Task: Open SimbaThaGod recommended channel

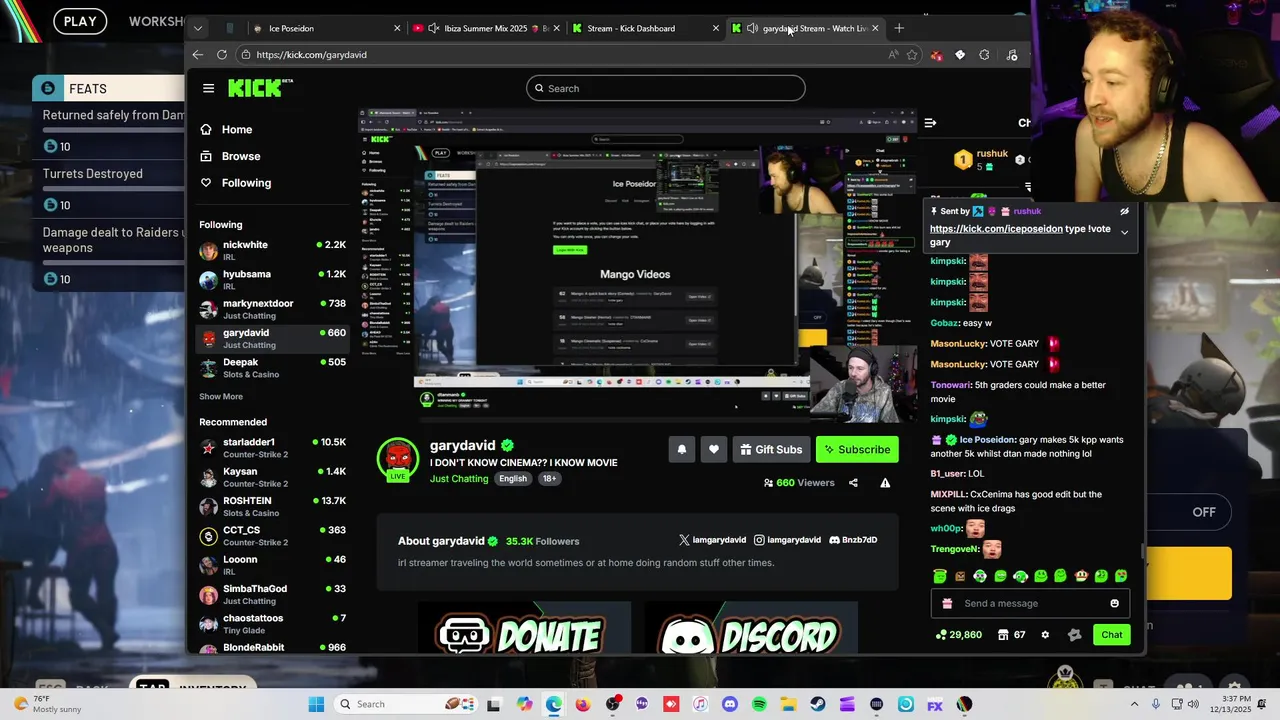Action: coord(272,594)
